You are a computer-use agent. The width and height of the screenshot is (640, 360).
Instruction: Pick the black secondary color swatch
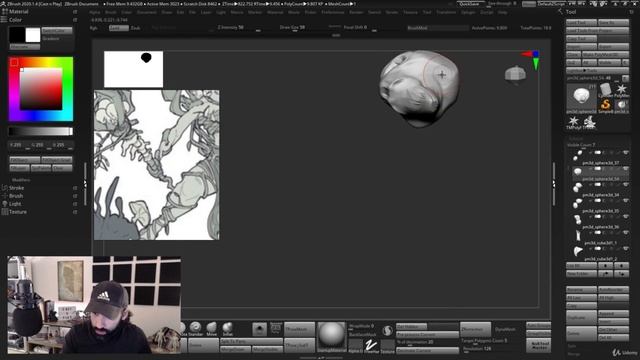point(17,35)
